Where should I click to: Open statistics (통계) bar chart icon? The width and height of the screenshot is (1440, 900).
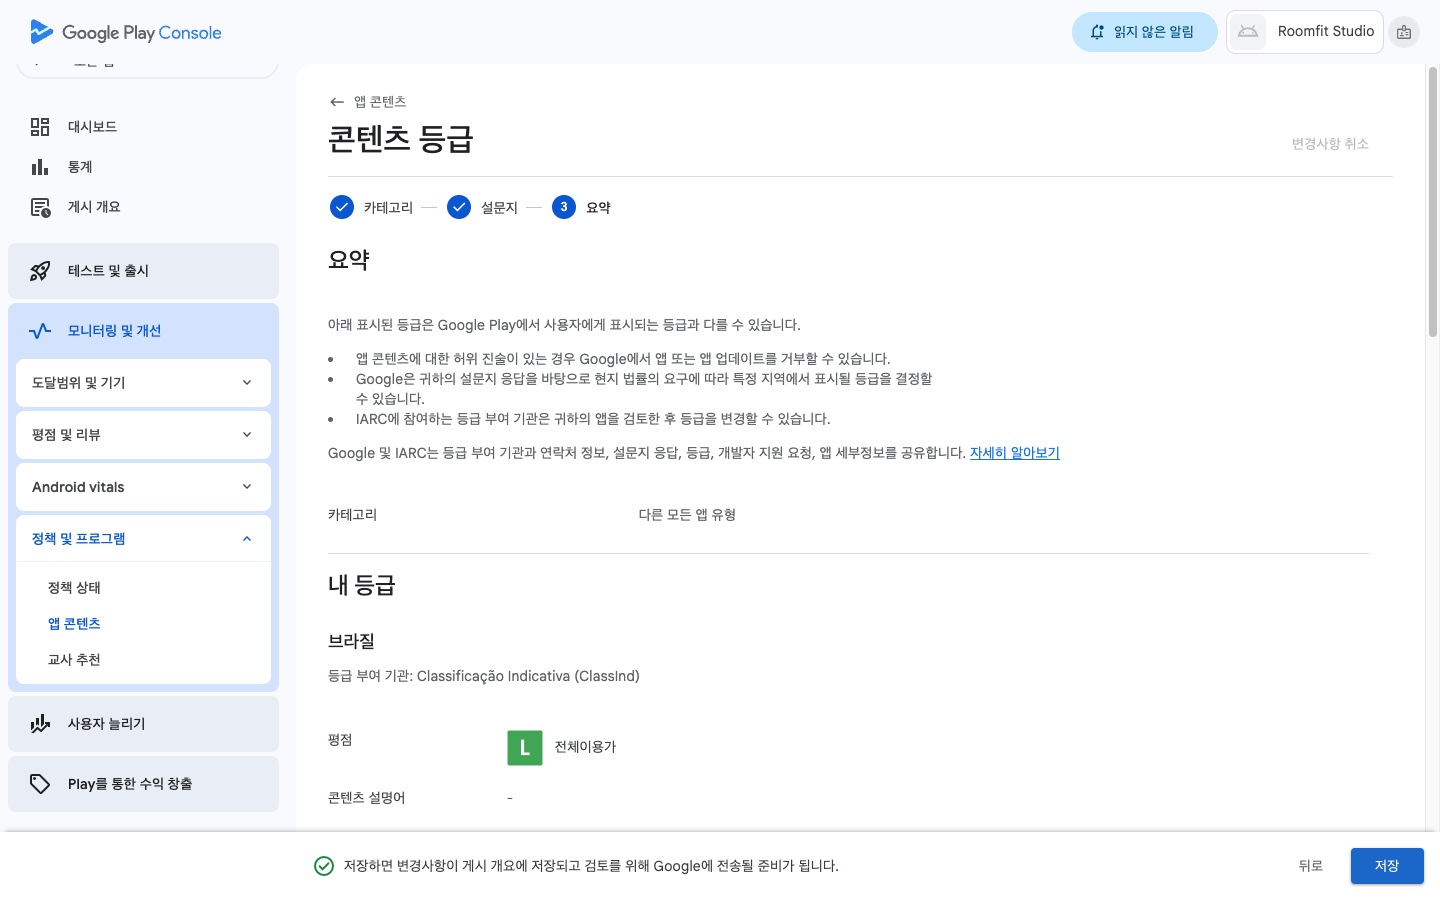coord(40,167)
